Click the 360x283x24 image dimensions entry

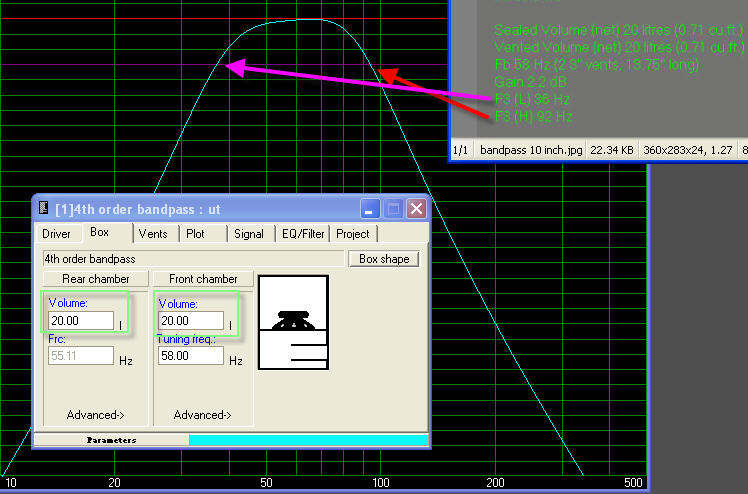pos(687,150)
